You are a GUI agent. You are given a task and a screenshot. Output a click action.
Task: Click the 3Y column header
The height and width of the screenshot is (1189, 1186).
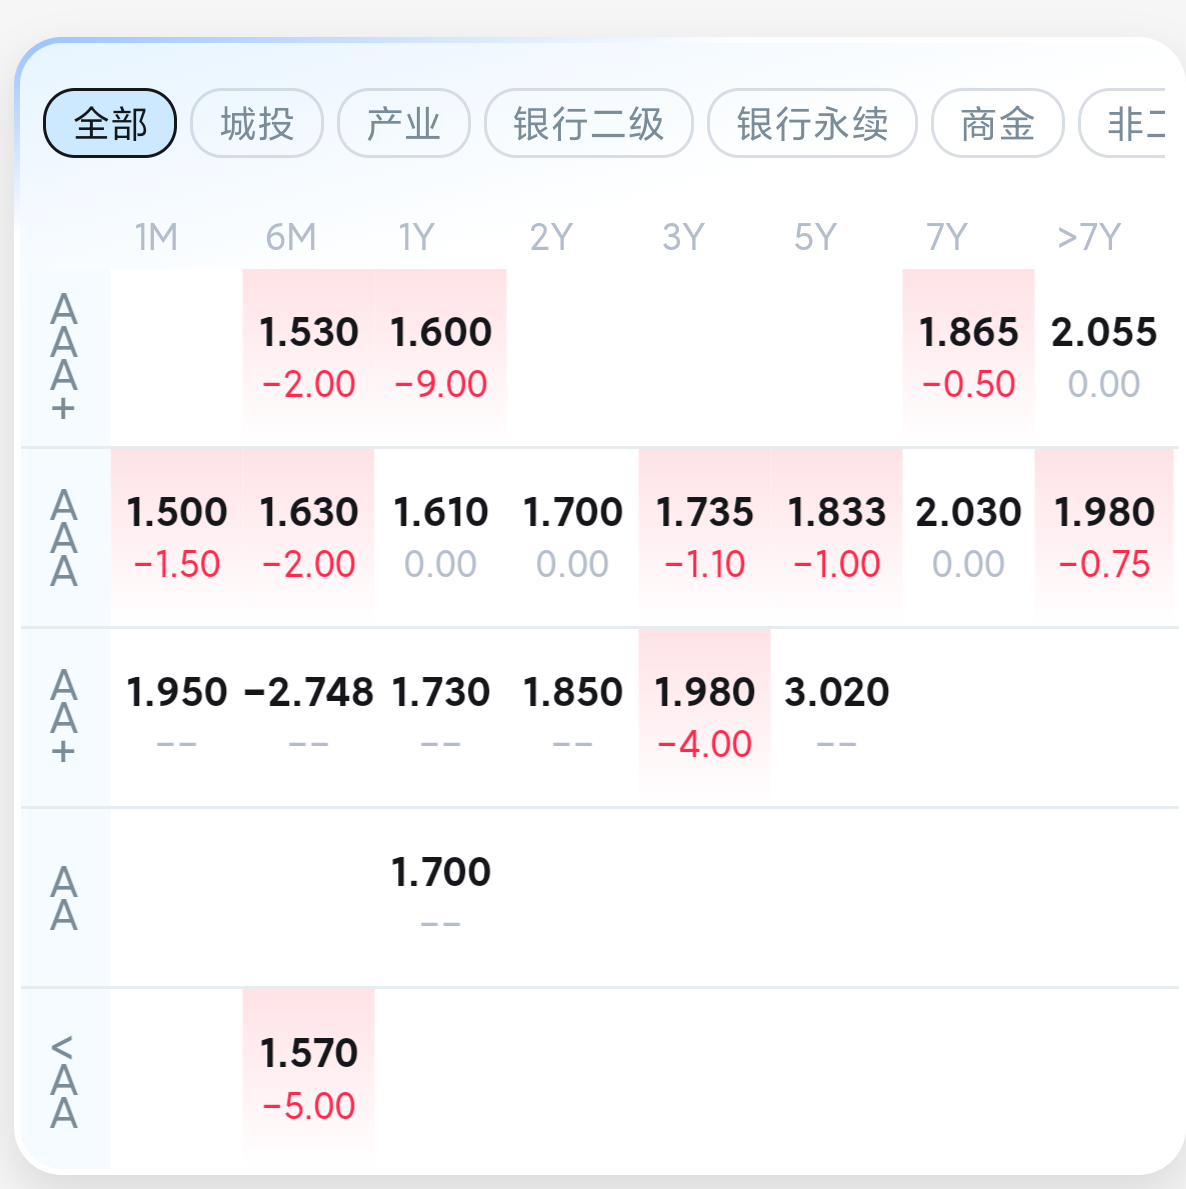click(x=683, y=237)
